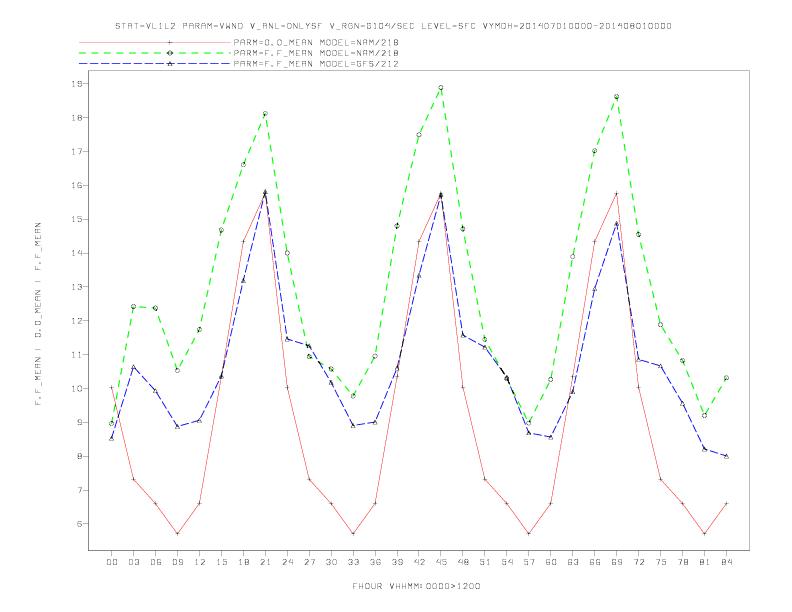Click y-axis tick label 14
Screen dimensions: 792x612
tap(76, 253)
